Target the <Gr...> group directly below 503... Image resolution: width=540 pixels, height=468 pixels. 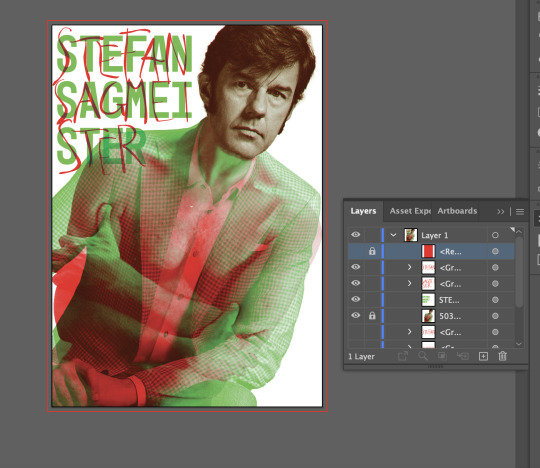495,332
